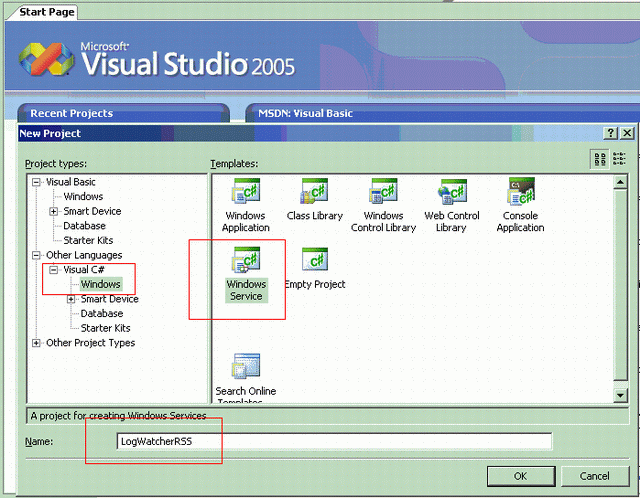Expand Smart Device under Visual Basic

pyautogui.click(x=55, y=211)
